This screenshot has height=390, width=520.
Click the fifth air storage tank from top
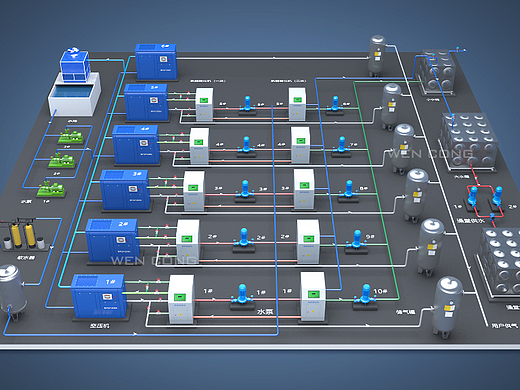coord(430,247)
